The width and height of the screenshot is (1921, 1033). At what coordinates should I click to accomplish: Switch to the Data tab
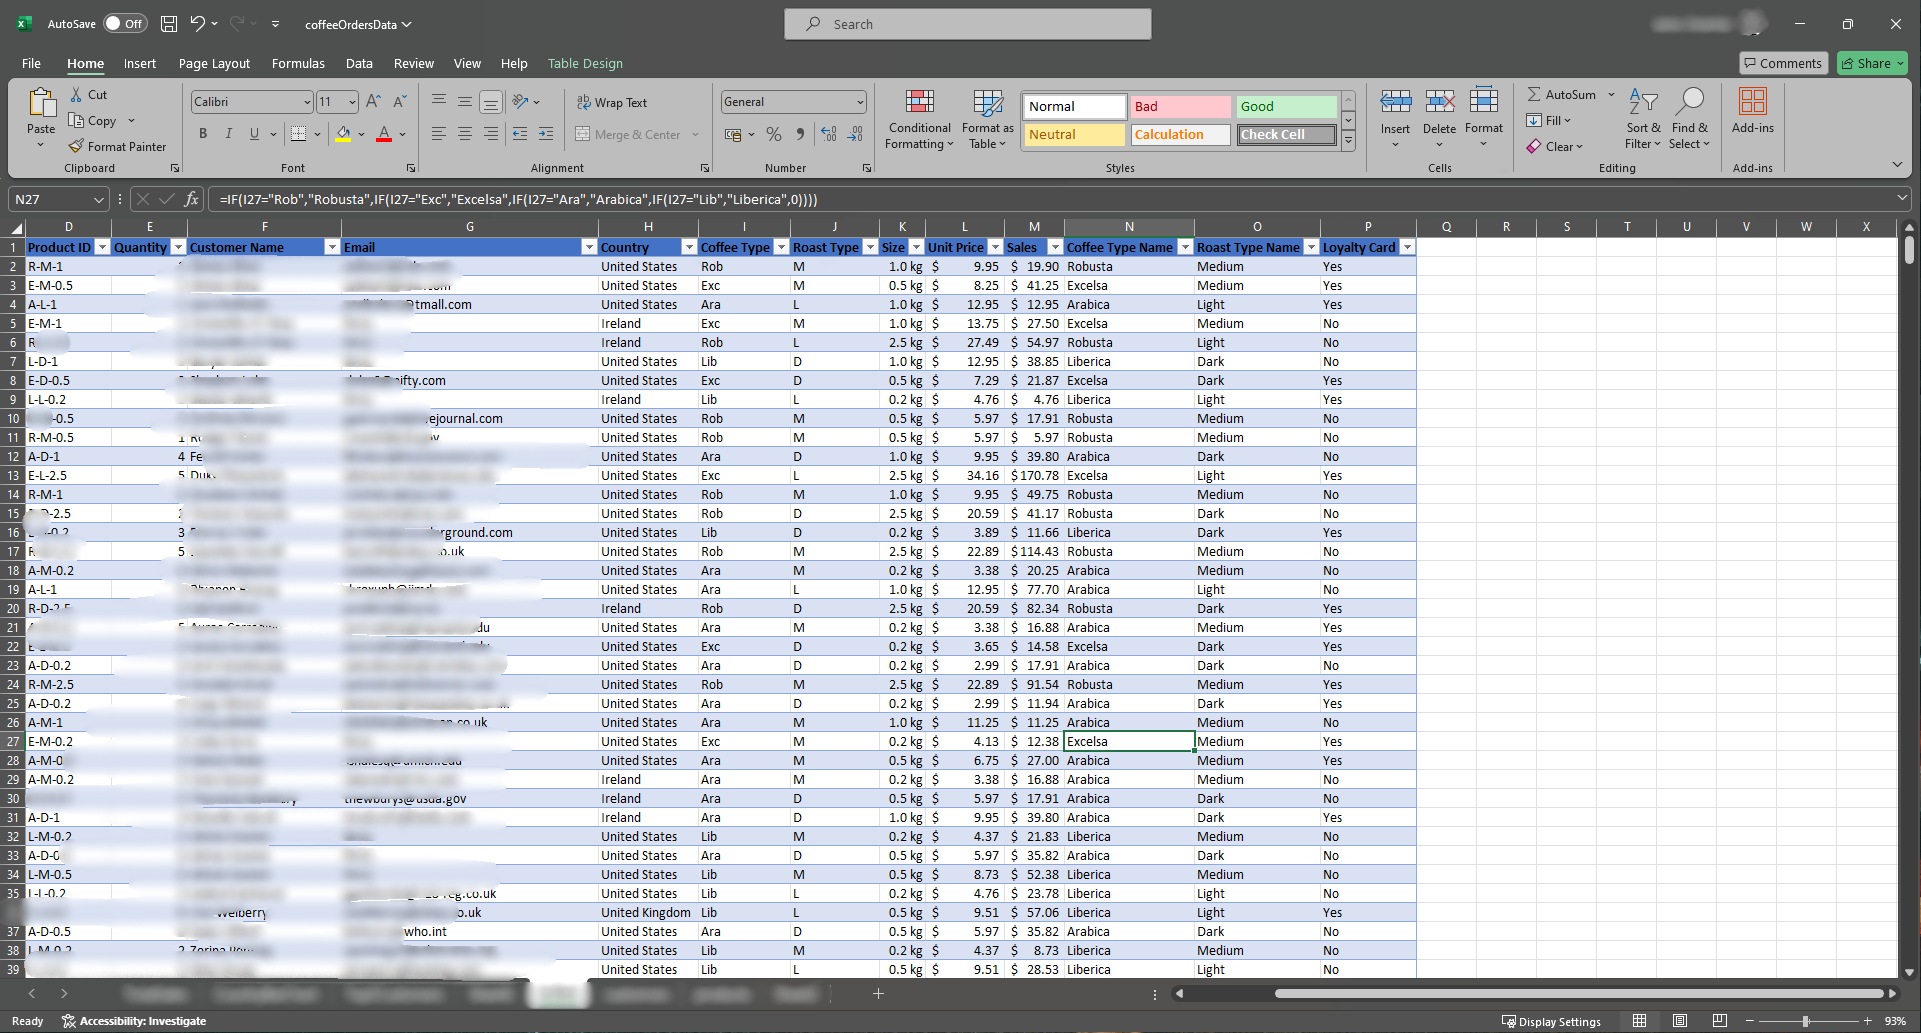(x=359, y=63)
